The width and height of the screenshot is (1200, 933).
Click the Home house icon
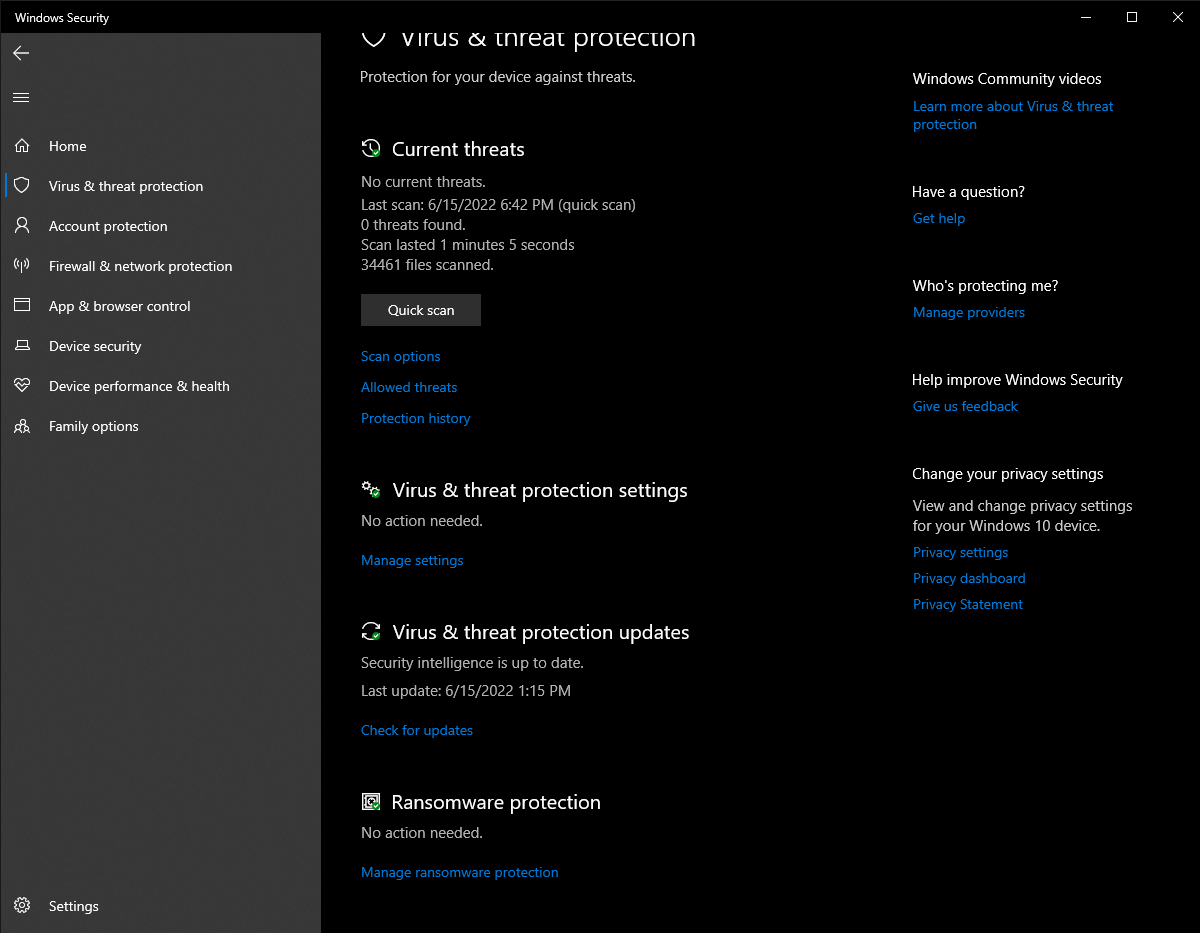click(22, 146)
